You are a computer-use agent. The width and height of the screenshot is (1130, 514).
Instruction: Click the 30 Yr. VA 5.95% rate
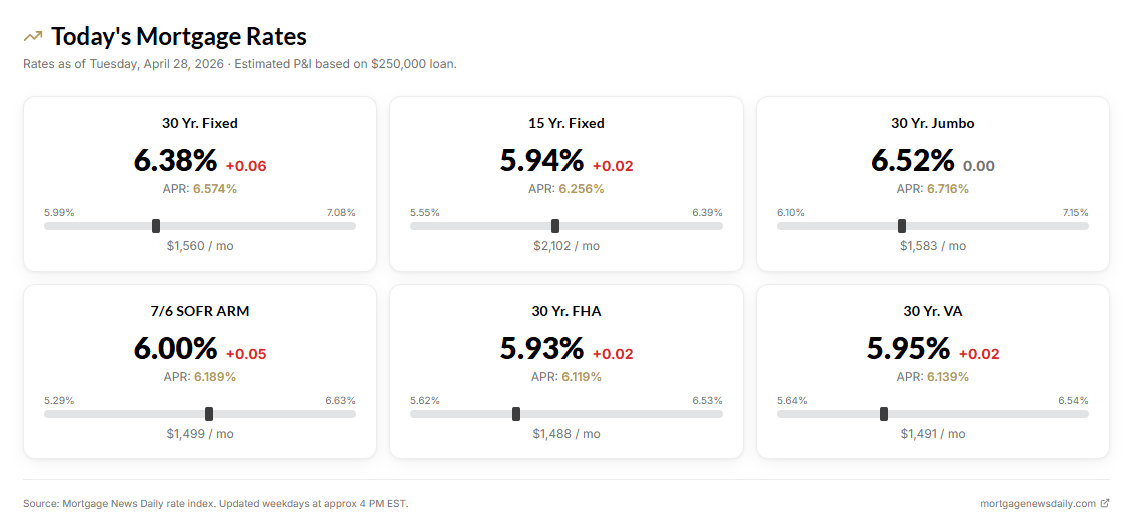[908, 348]
